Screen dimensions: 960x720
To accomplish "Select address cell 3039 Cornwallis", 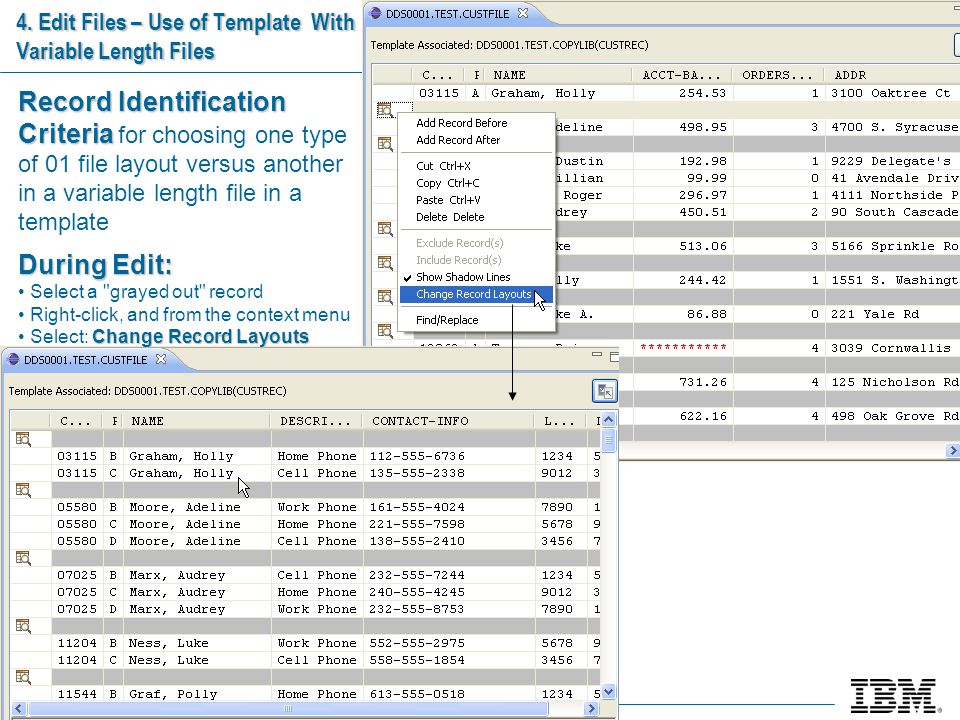I will 893,348.
